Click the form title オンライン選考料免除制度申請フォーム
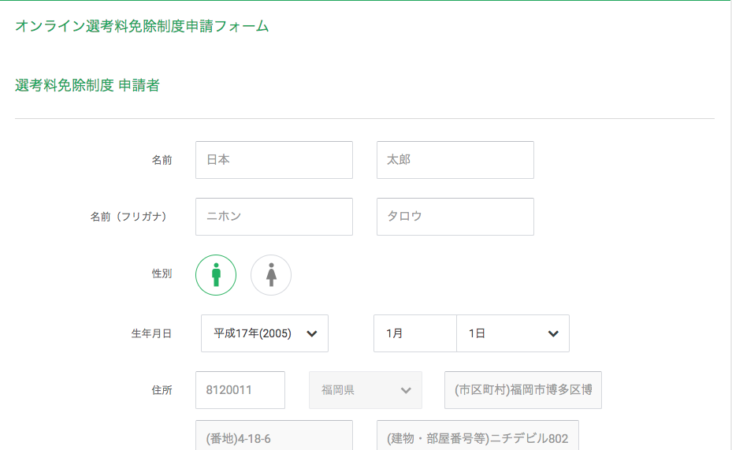Screen dimensions: 732x450 point(142,26)
